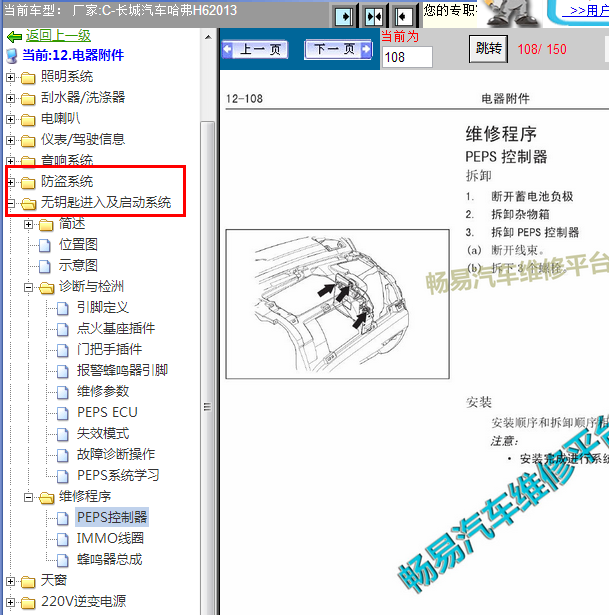This screenshot has width=609, height=615.
Task: Click the 简述 folder icon
Action: [x=46, y=224]
